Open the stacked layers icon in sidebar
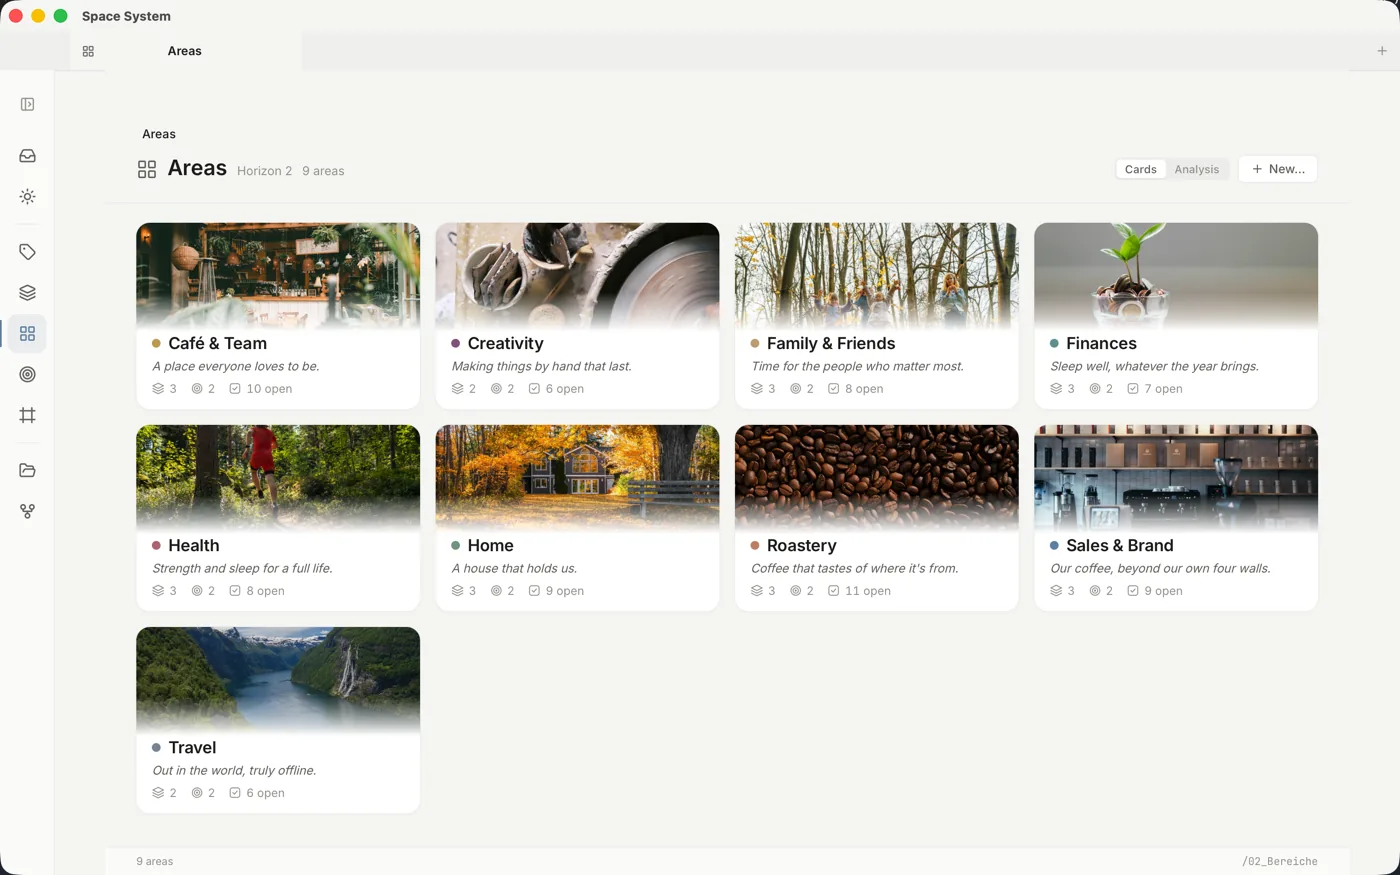This screenshot has width=1400, height=875. point(27,293)
